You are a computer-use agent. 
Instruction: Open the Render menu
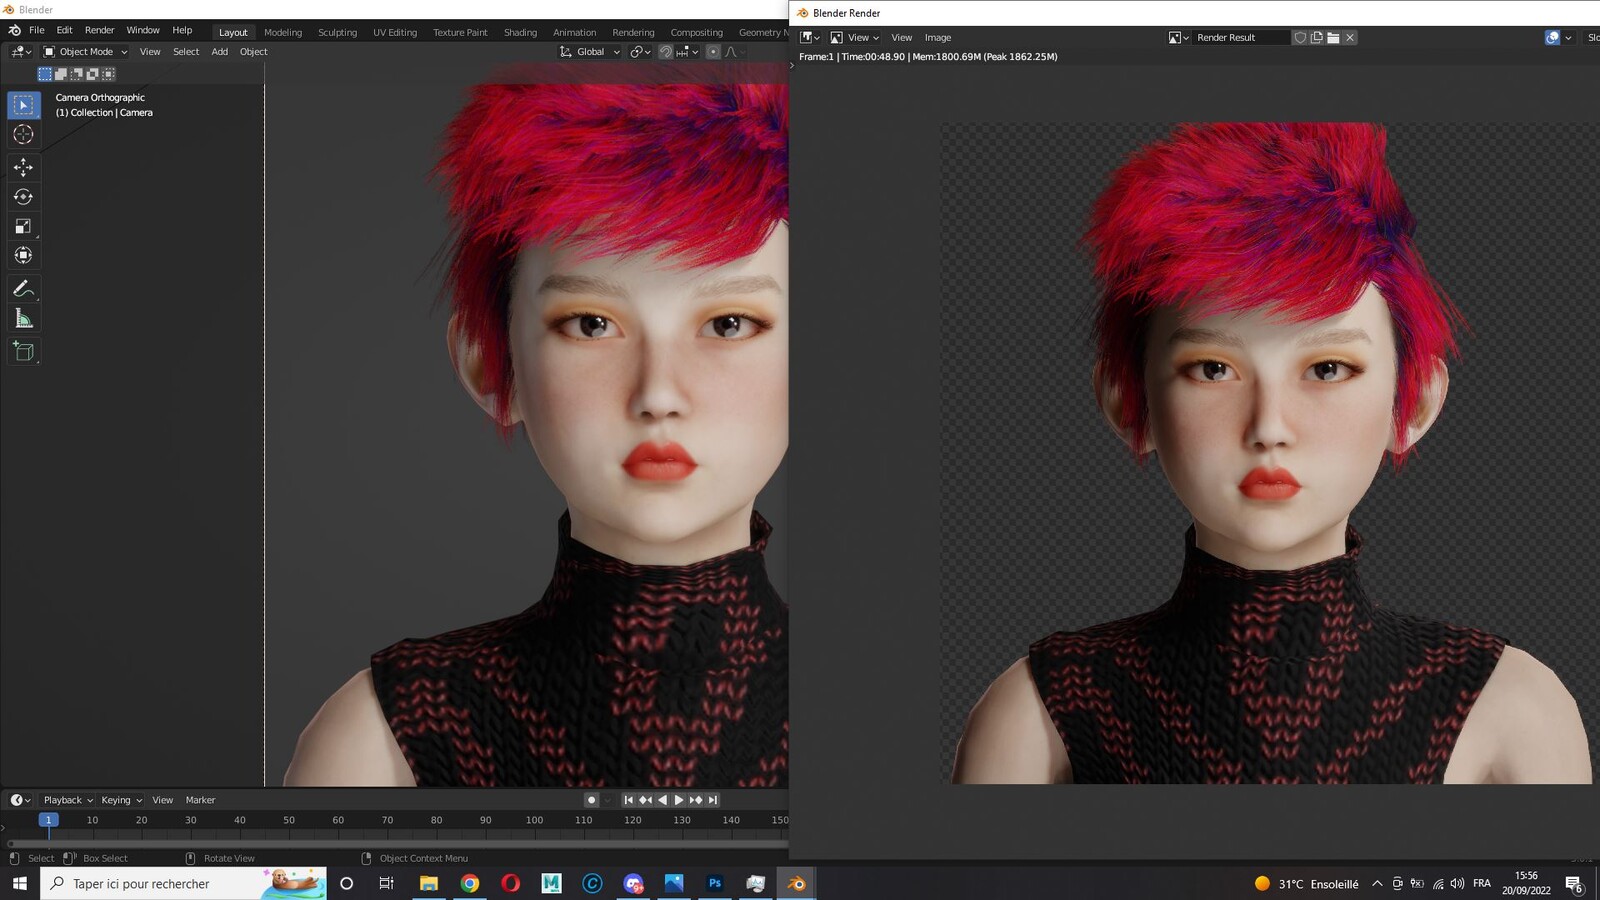99,30
